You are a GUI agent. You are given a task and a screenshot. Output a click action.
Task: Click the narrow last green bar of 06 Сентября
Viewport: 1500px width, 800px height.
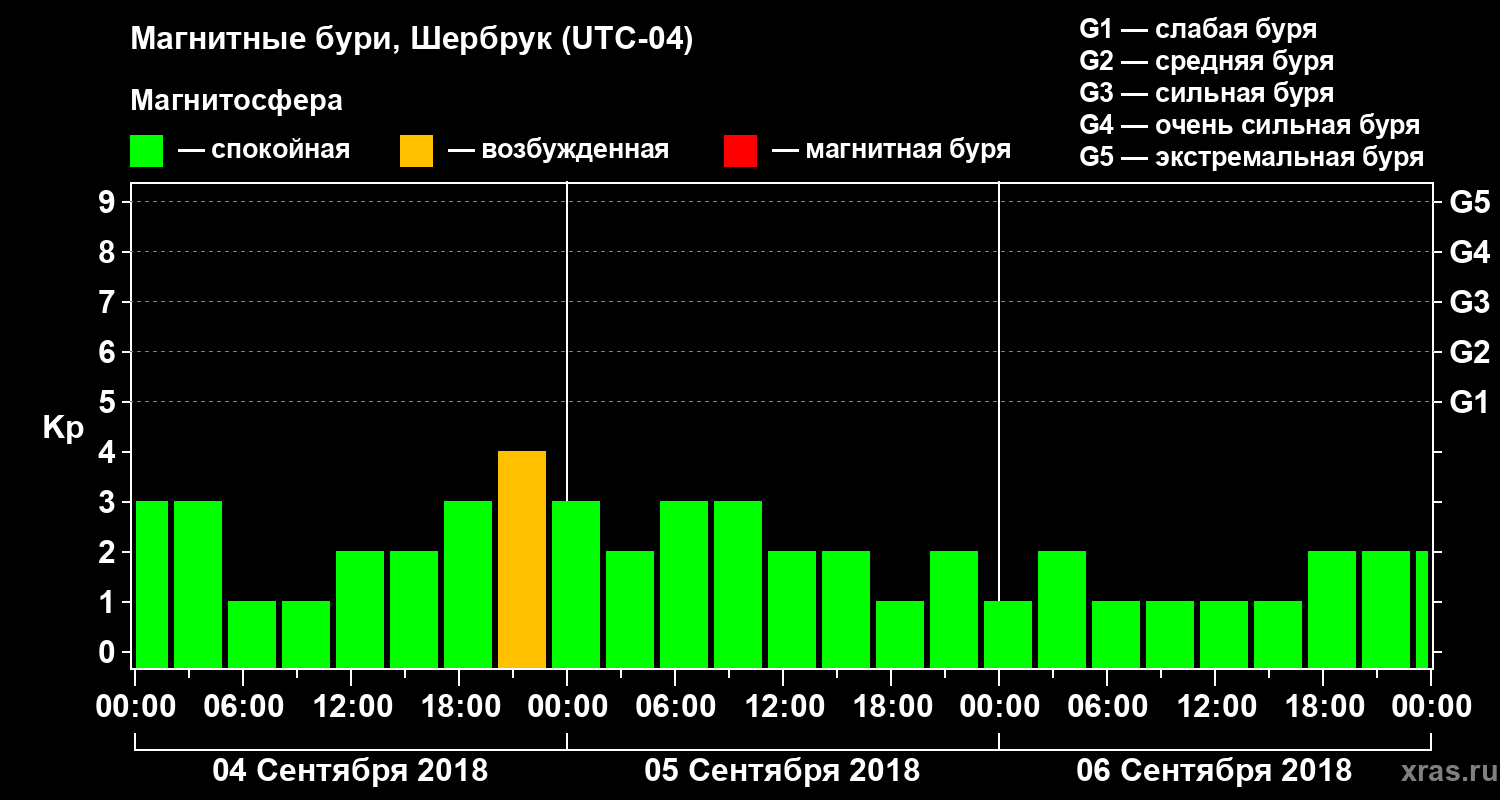(1422, 609)
